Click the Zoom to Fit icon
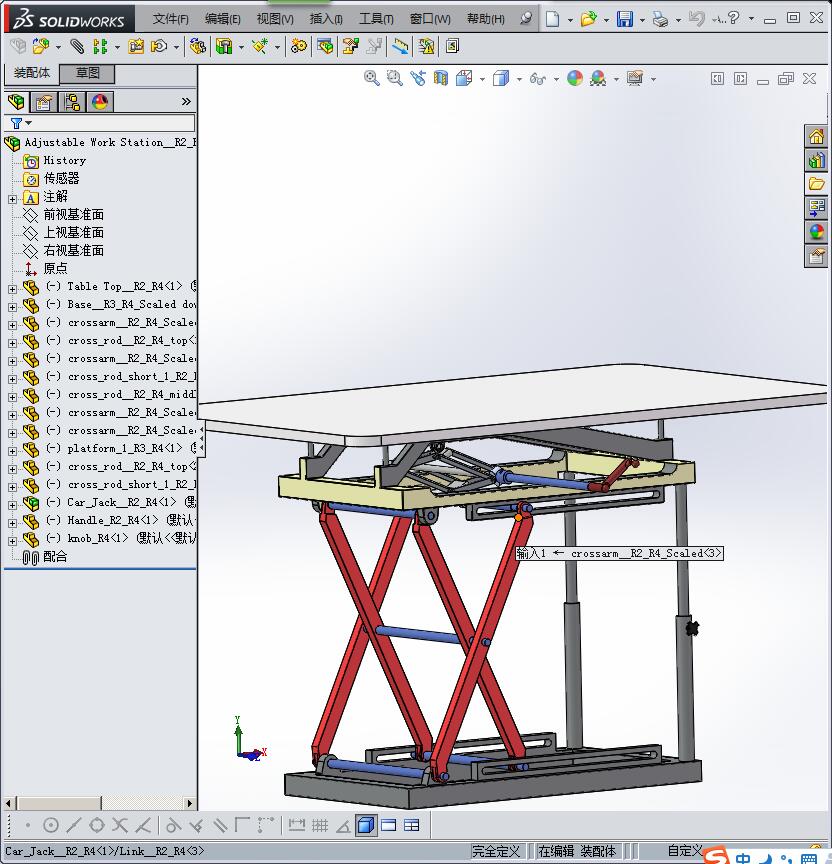The image size is (832, 864). coord(371,78)
